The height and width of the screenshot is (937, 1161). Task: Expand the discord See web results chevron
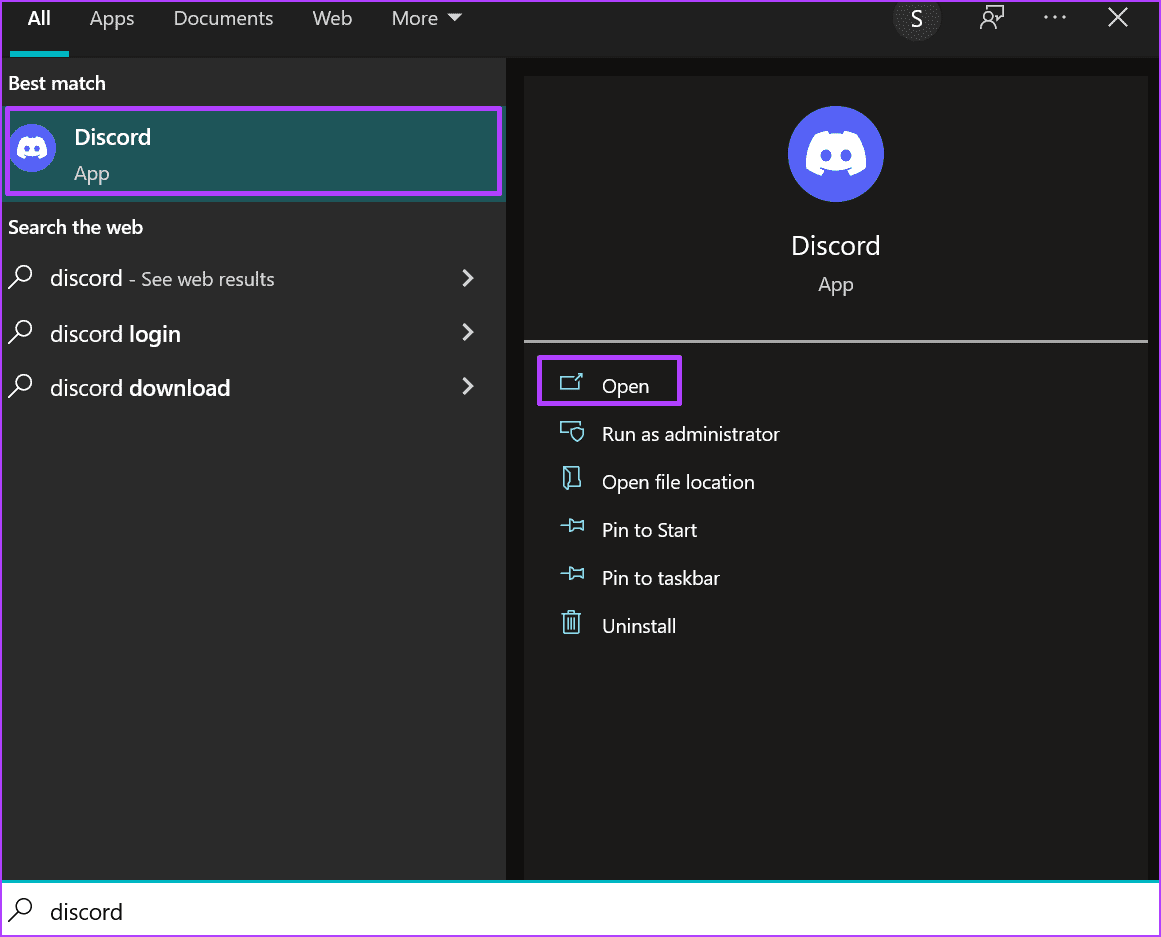pyautogui.click(x=467, y=279)
